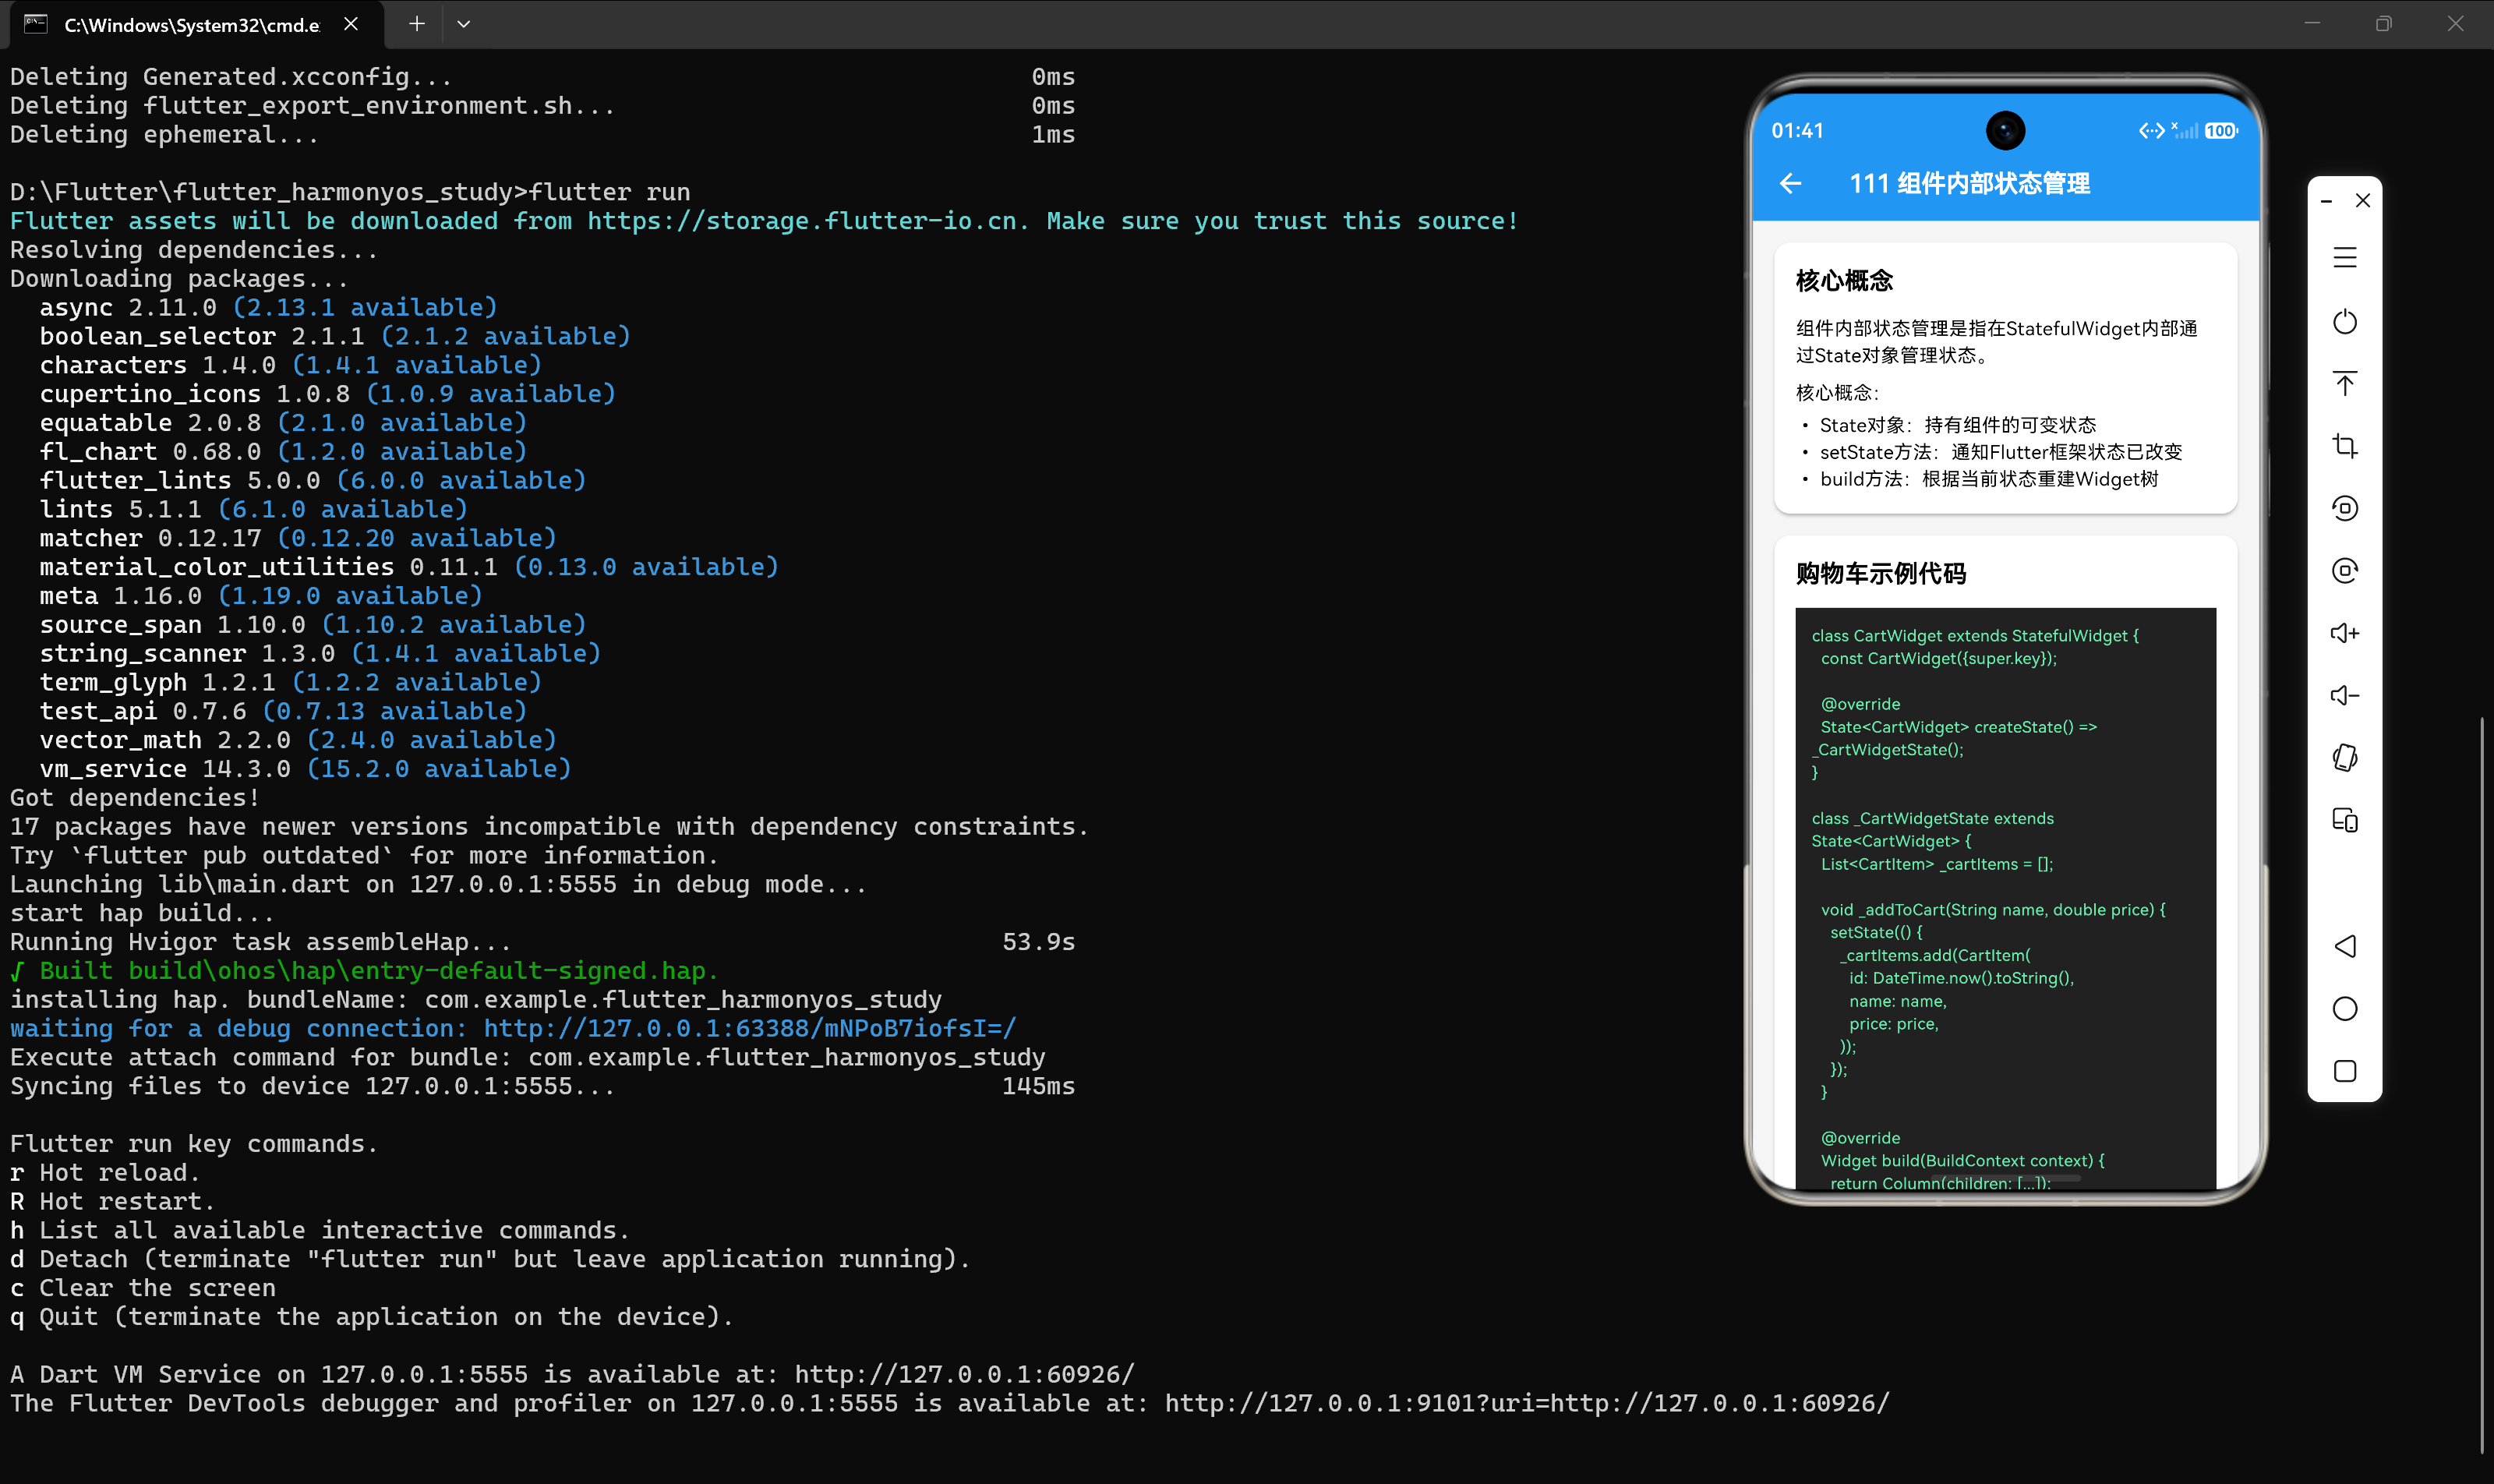This screenshot has height=1484, width=2494.
Task: Click the CartWidget code block
Action: (2005, 898)
